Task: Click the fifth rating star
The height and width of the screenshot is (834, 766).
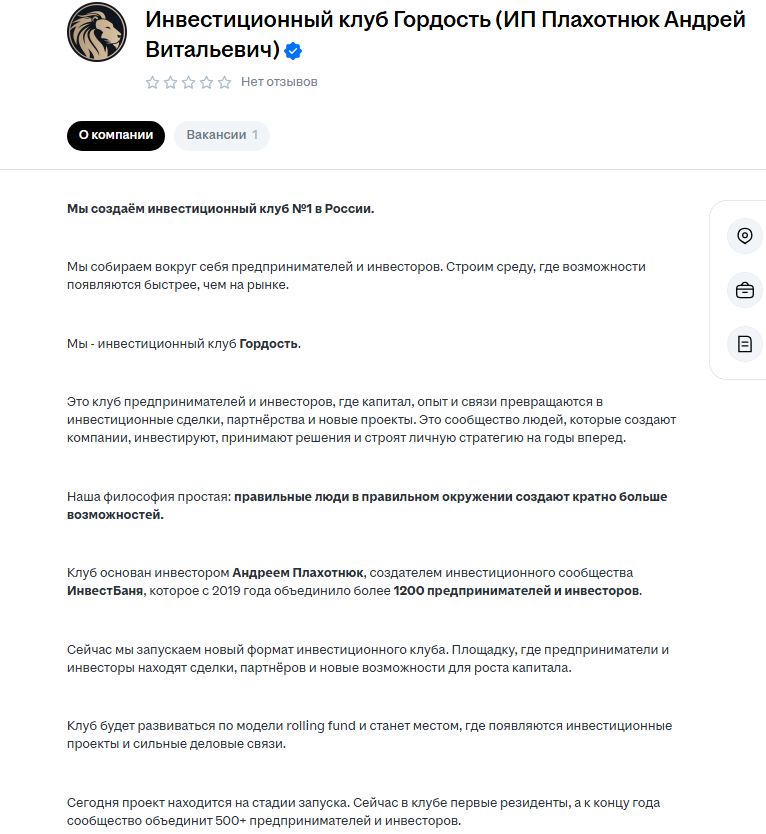Action: 221,83
